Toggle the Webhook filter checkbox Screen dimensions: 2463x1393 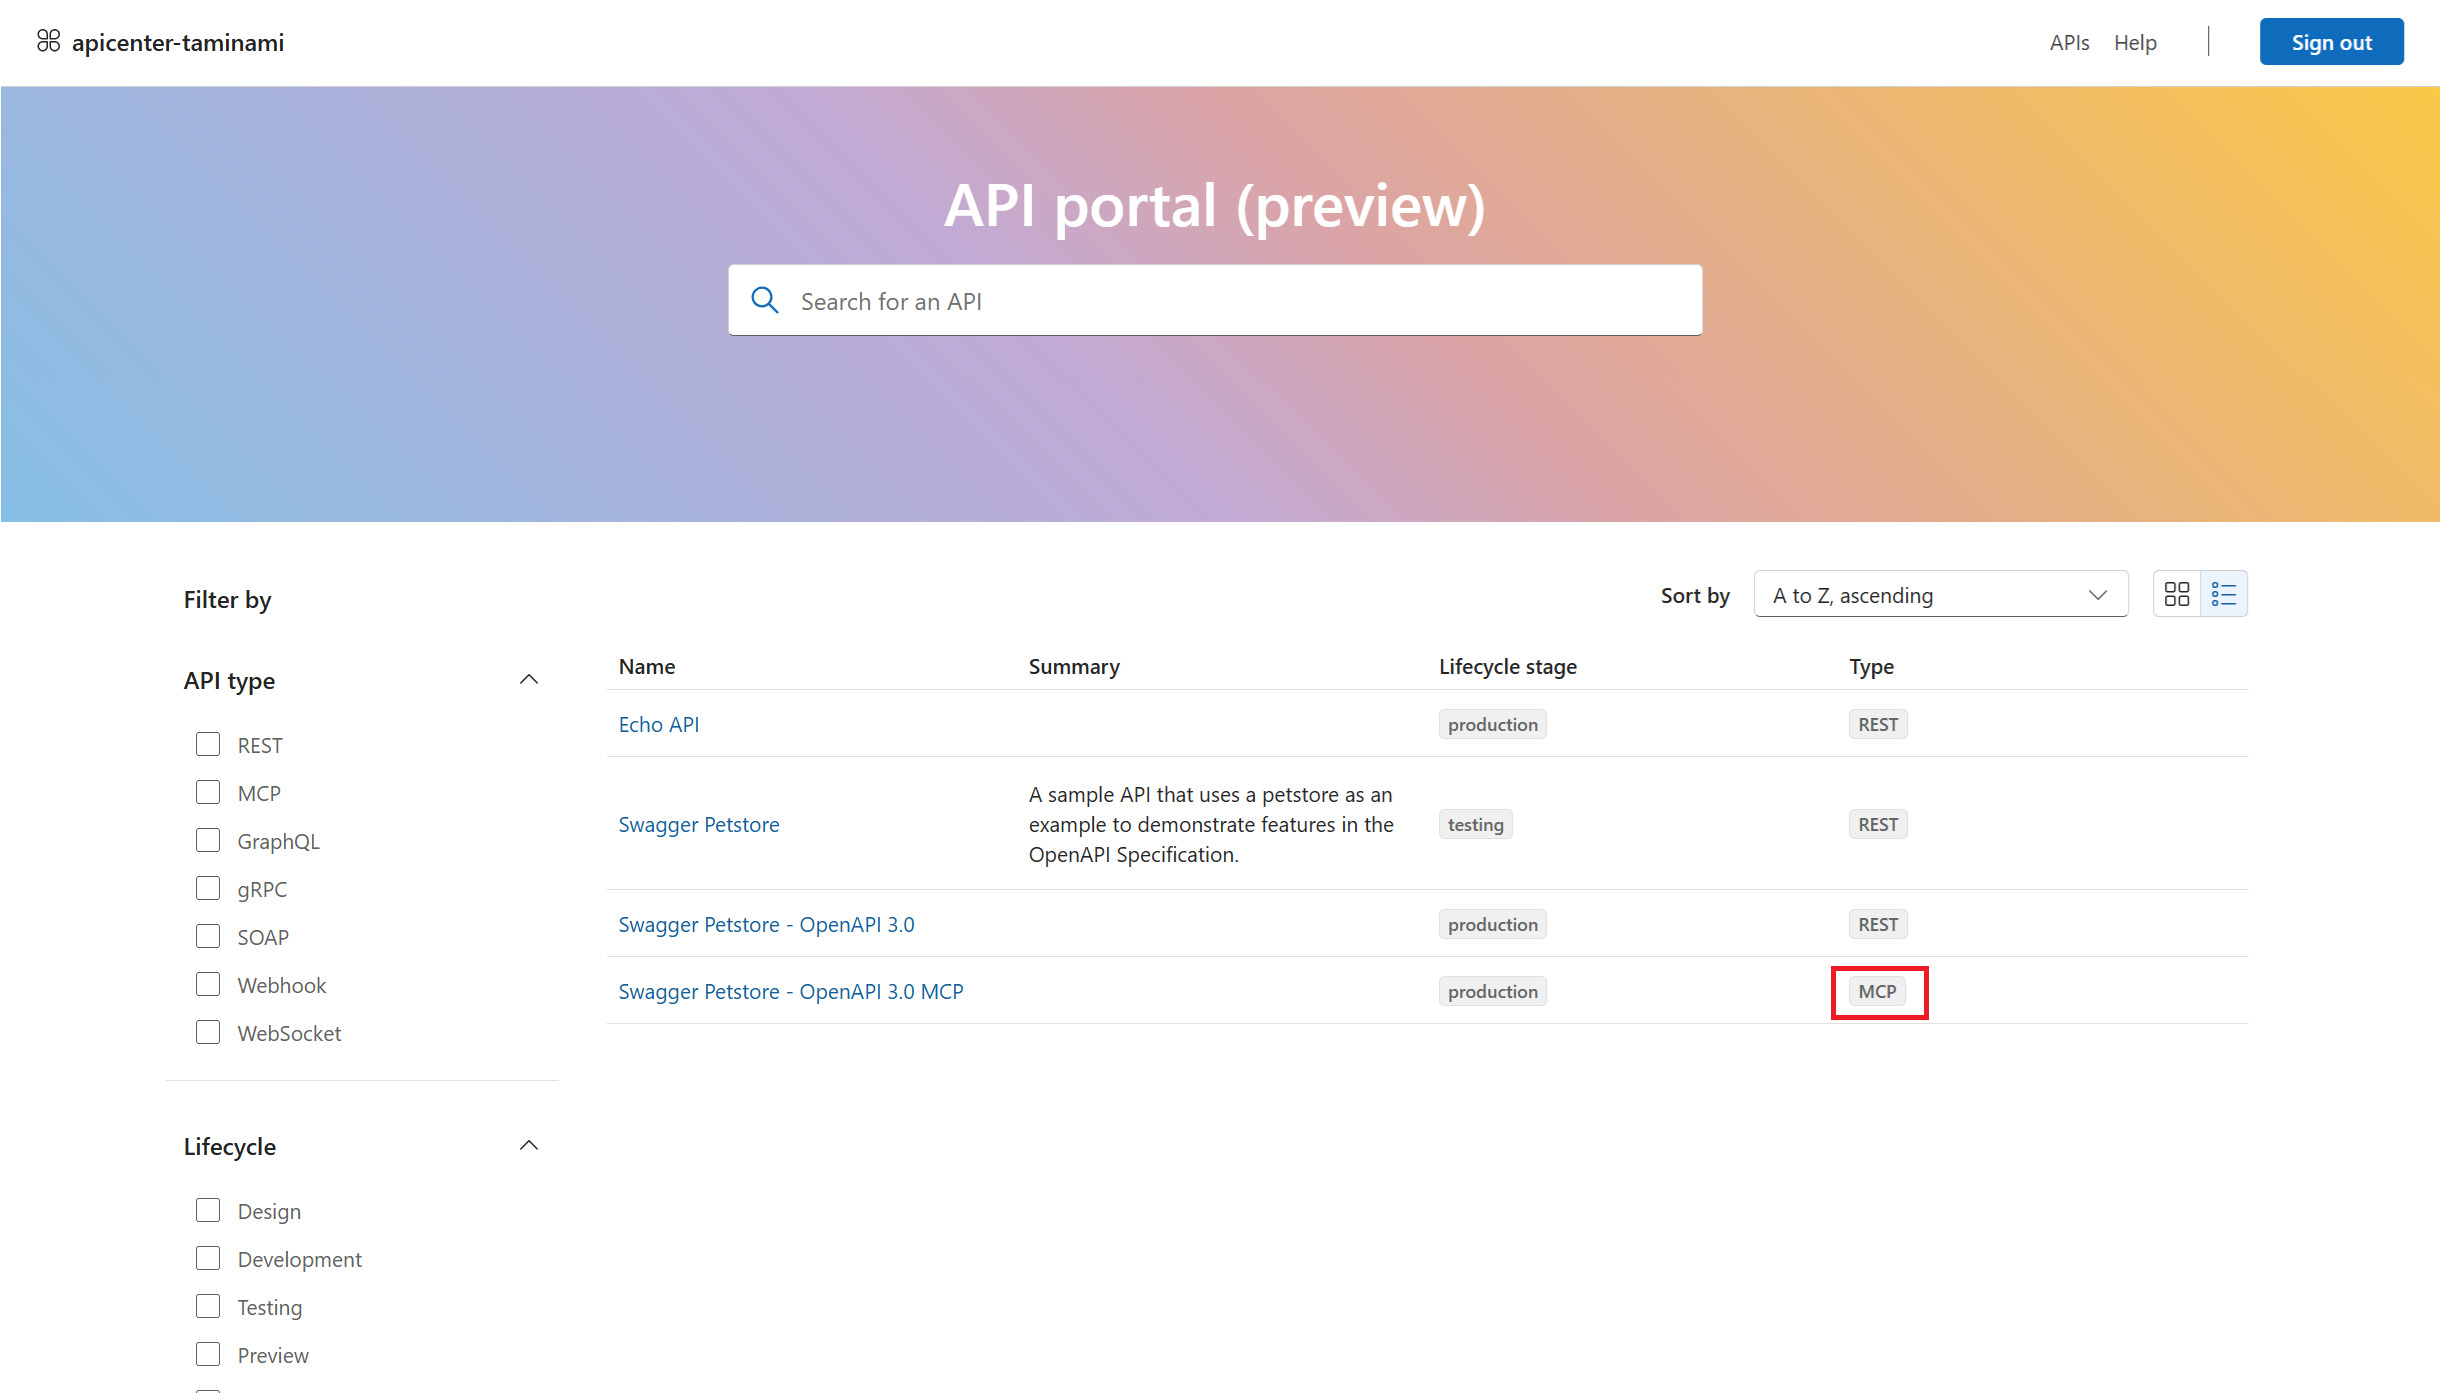click(x=208, y=985)
